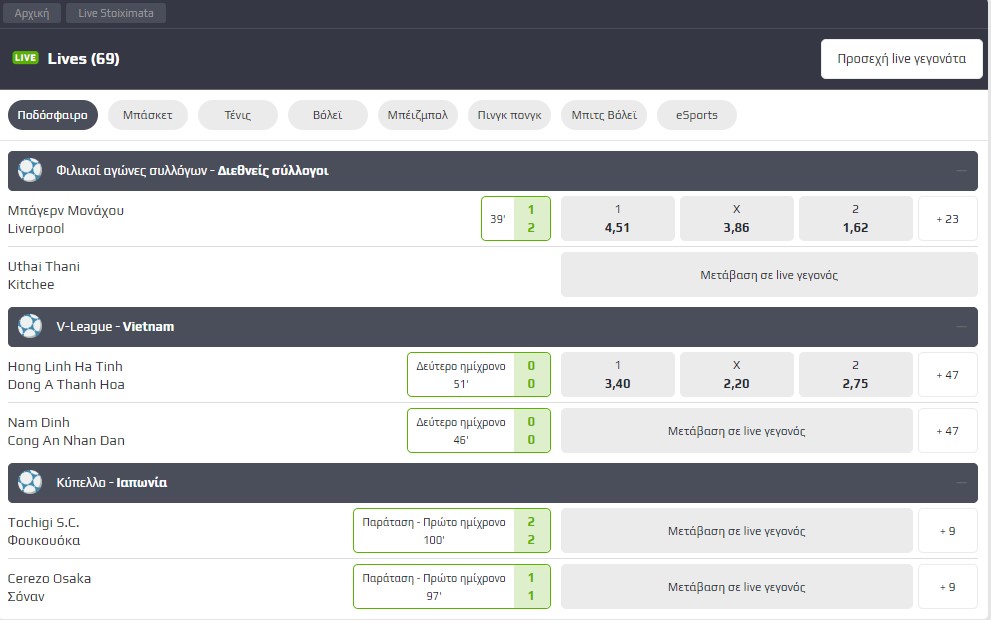Switch to the Μπιτς Βόλεϊ tab
The width and height of the screenshot is (991, 620).
point(604,115)
